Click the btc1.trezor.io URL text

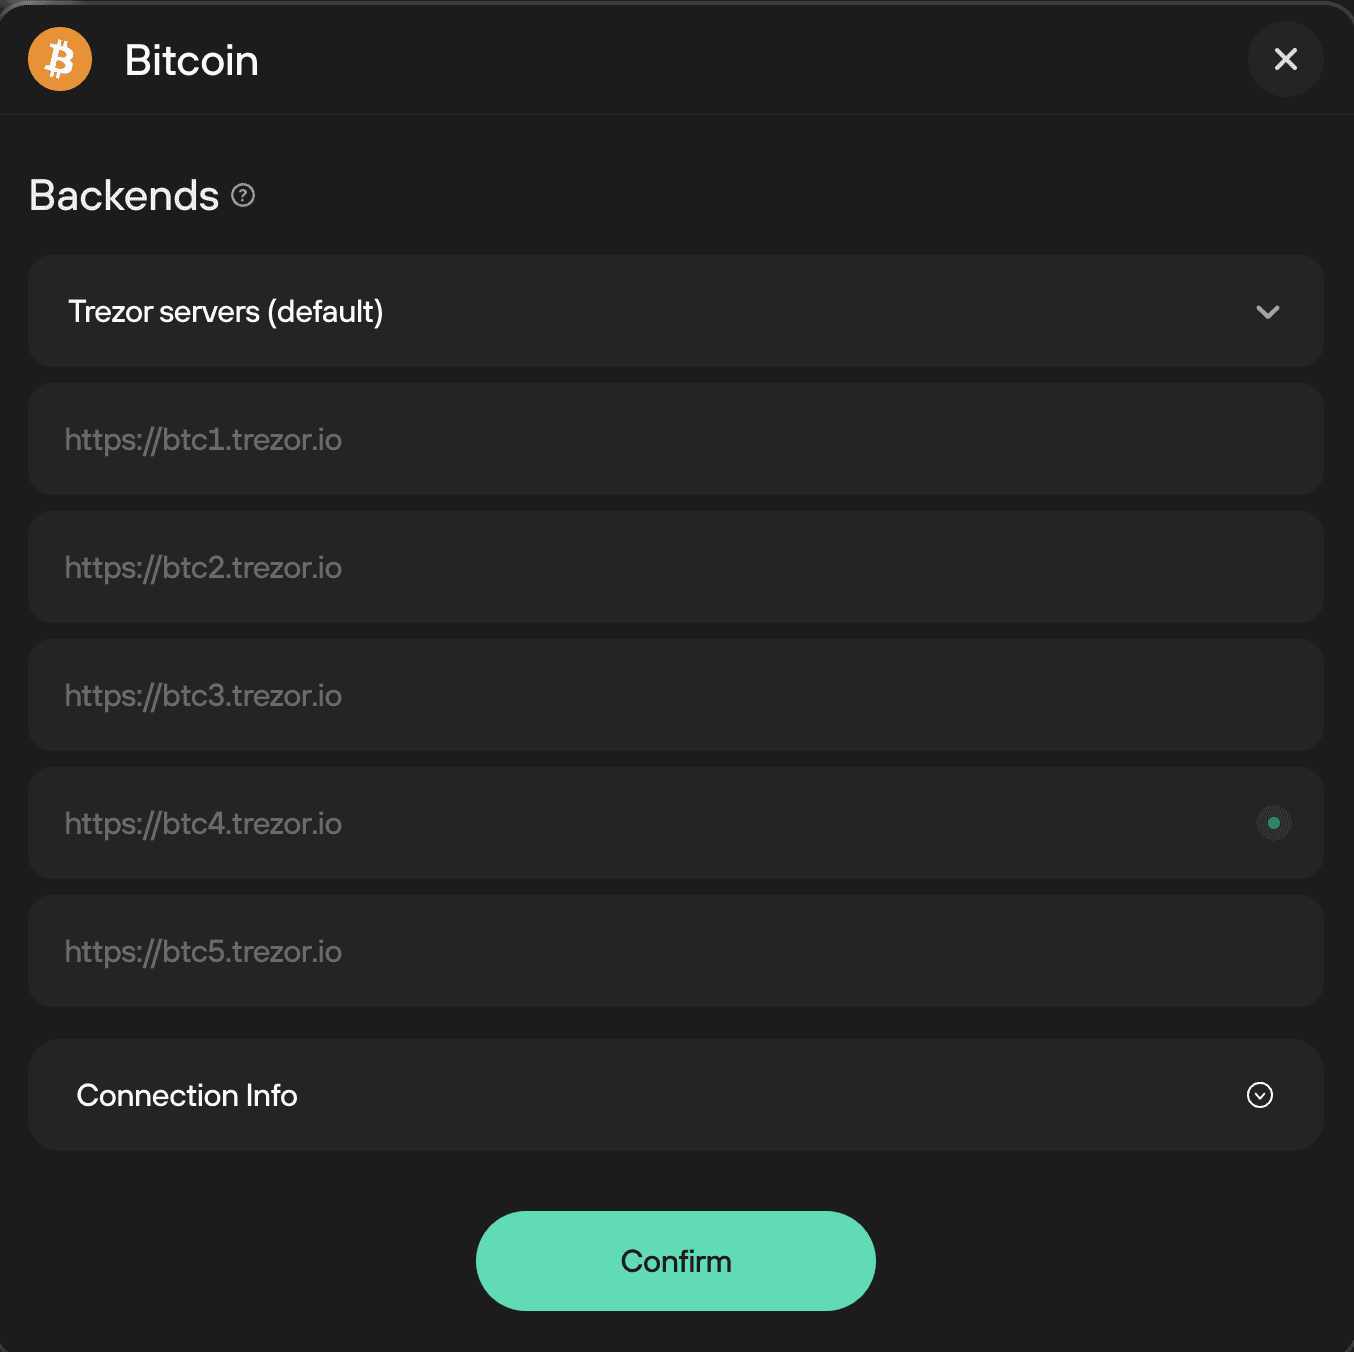click(x=203, y=440)
